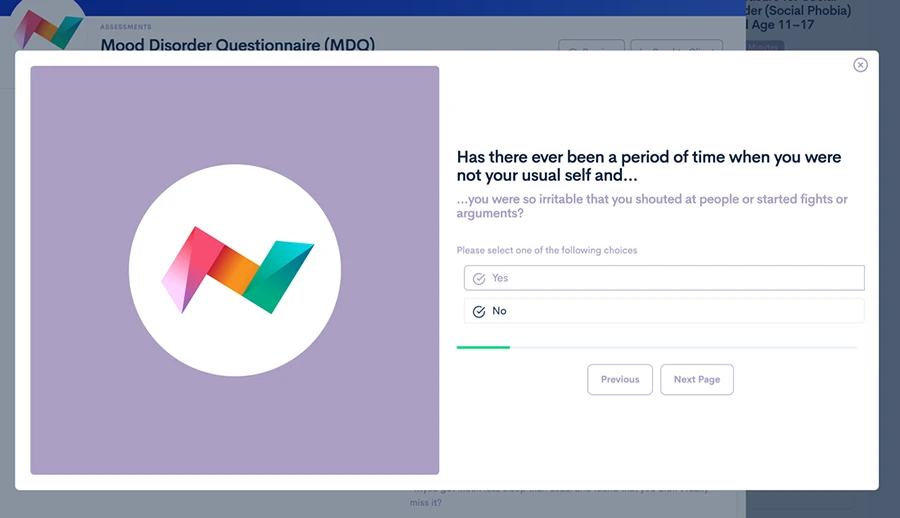The height and width of the screenshot is (518, 900).
Task: Select the Yes answer option
Action: click(664, 278)
